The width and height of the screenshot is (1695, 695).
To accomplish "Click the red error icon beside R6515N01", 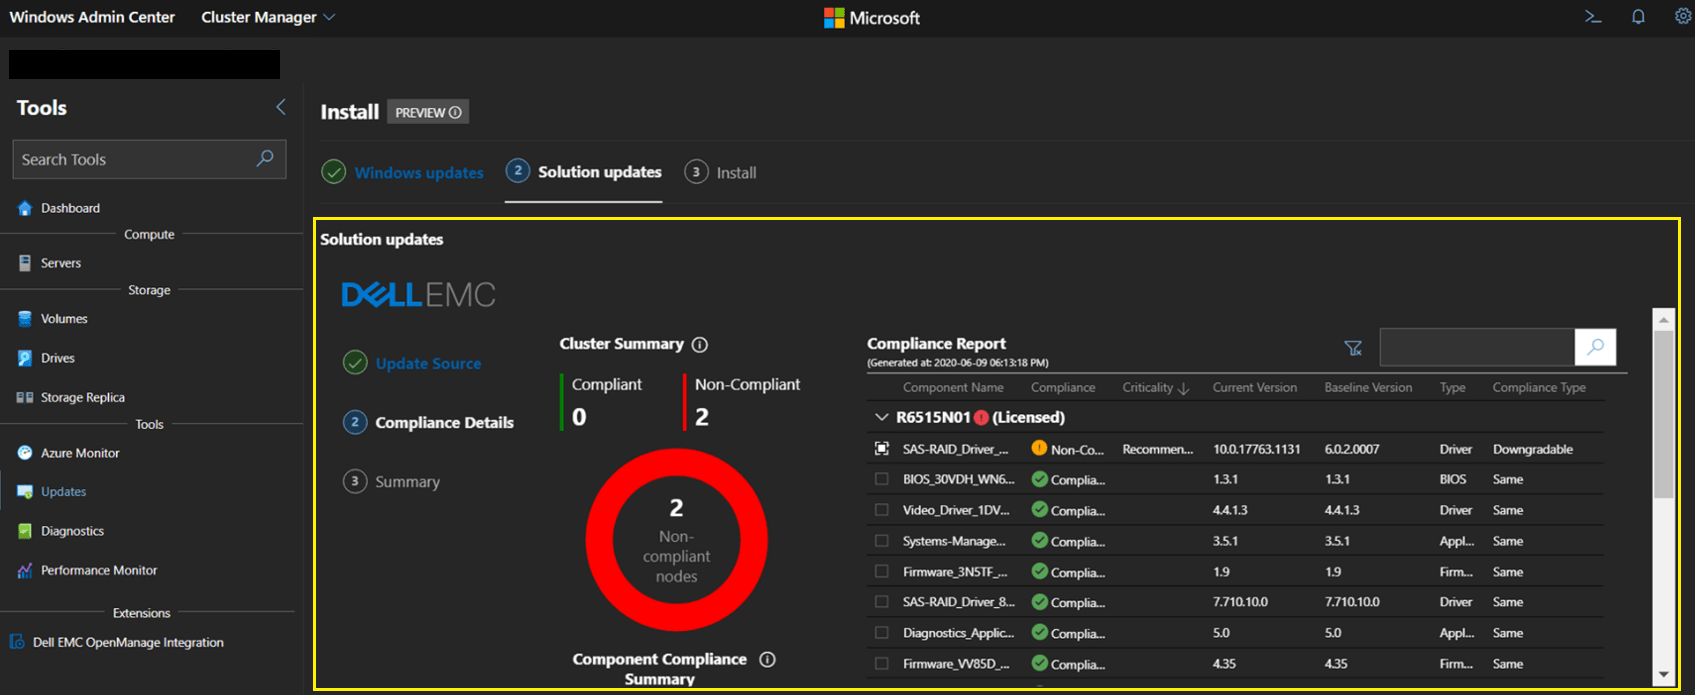I will pos(981,417).
